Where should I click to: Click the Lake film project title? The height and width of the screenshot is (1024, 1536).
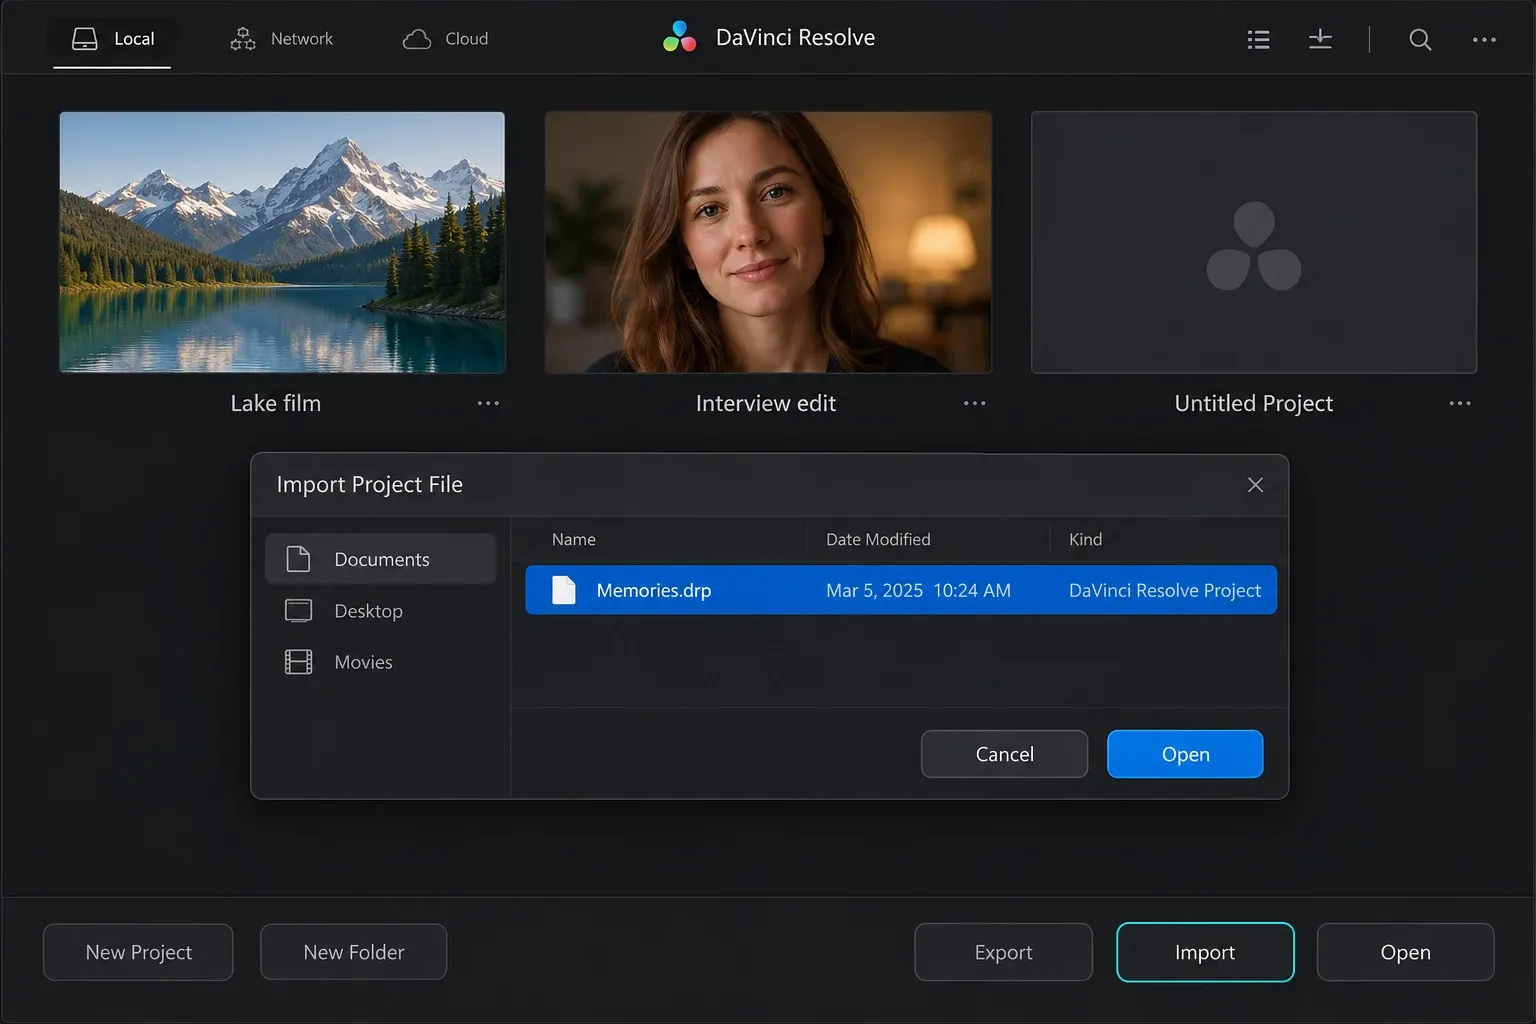pos(276,403)
